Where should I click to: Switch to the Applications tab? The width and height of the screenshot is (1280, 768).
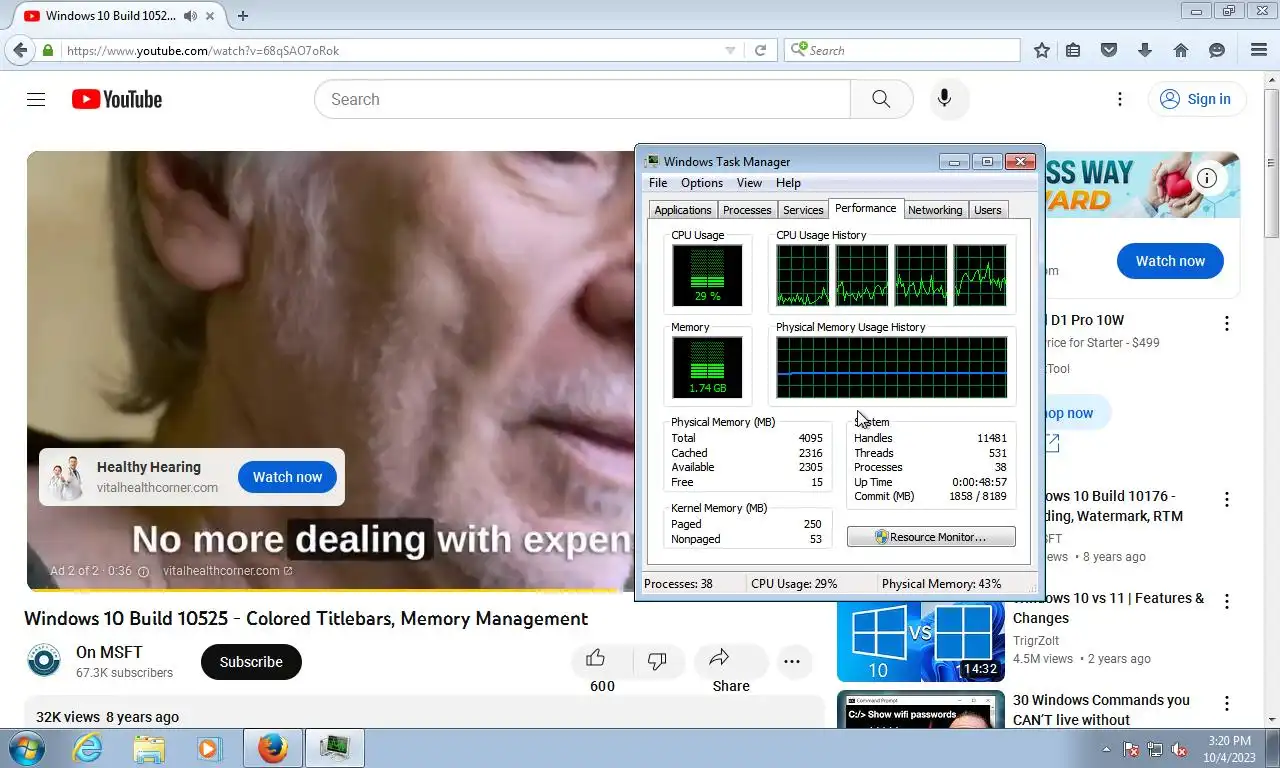(683, 210)
